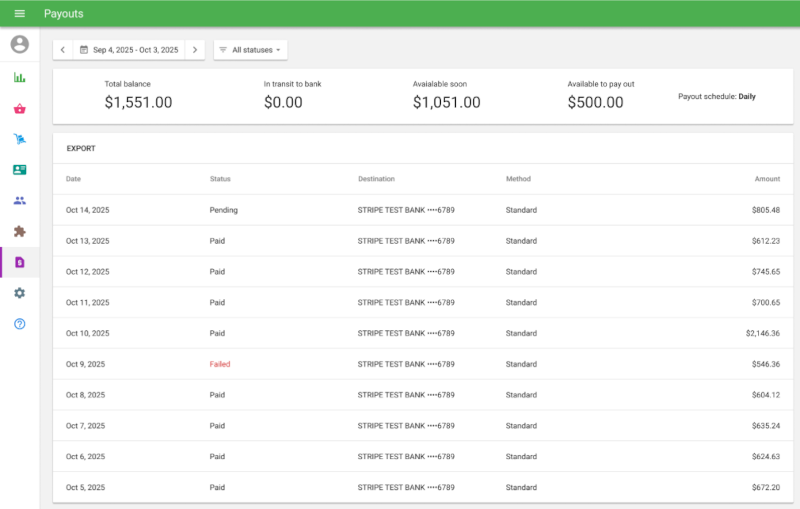Select the Oct 13, 2025 payout date
This screenshot has height=509, width=800.
[87, 241]
